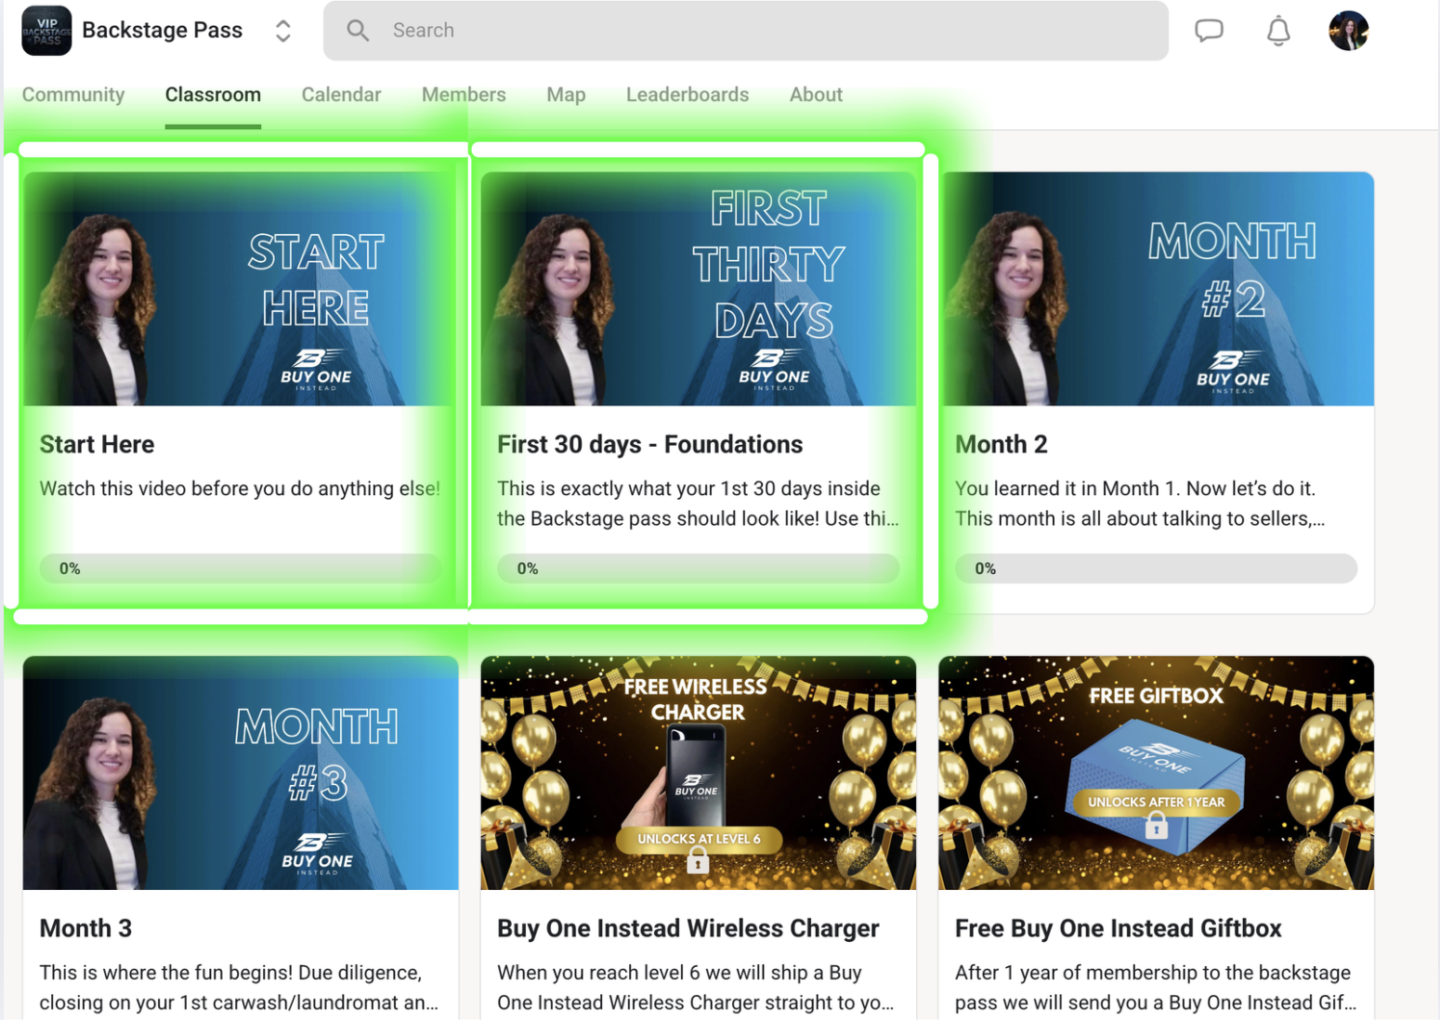Open the Month #2 course thumbnail
Viewport: 1440px width, 1020px height.
pyautogui.click(x=1156, y=289)
